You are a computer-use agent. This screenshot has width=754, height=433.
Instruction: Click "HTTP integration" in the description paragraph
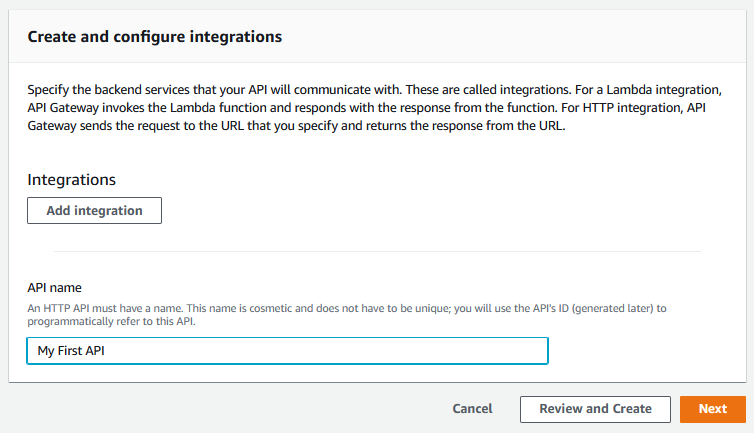(x=633, y=108)
